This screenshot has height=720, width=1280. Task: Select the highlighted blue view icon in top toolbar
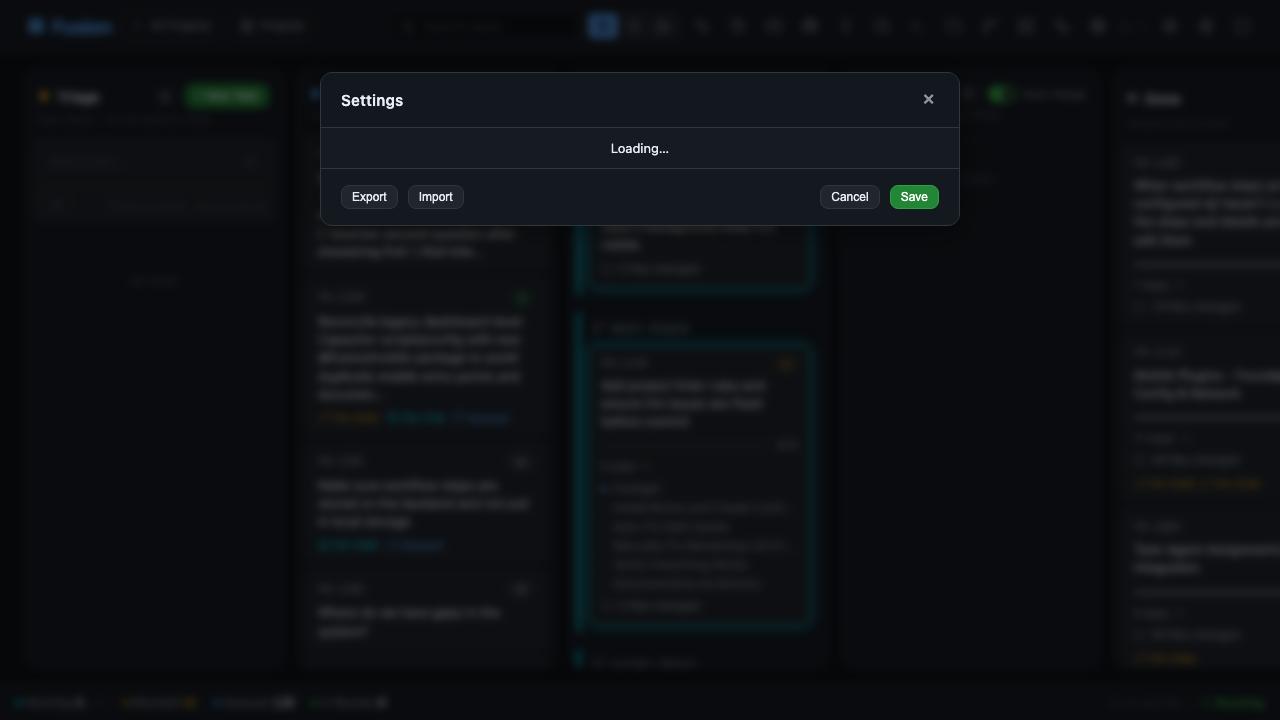[x=603, y=26]
